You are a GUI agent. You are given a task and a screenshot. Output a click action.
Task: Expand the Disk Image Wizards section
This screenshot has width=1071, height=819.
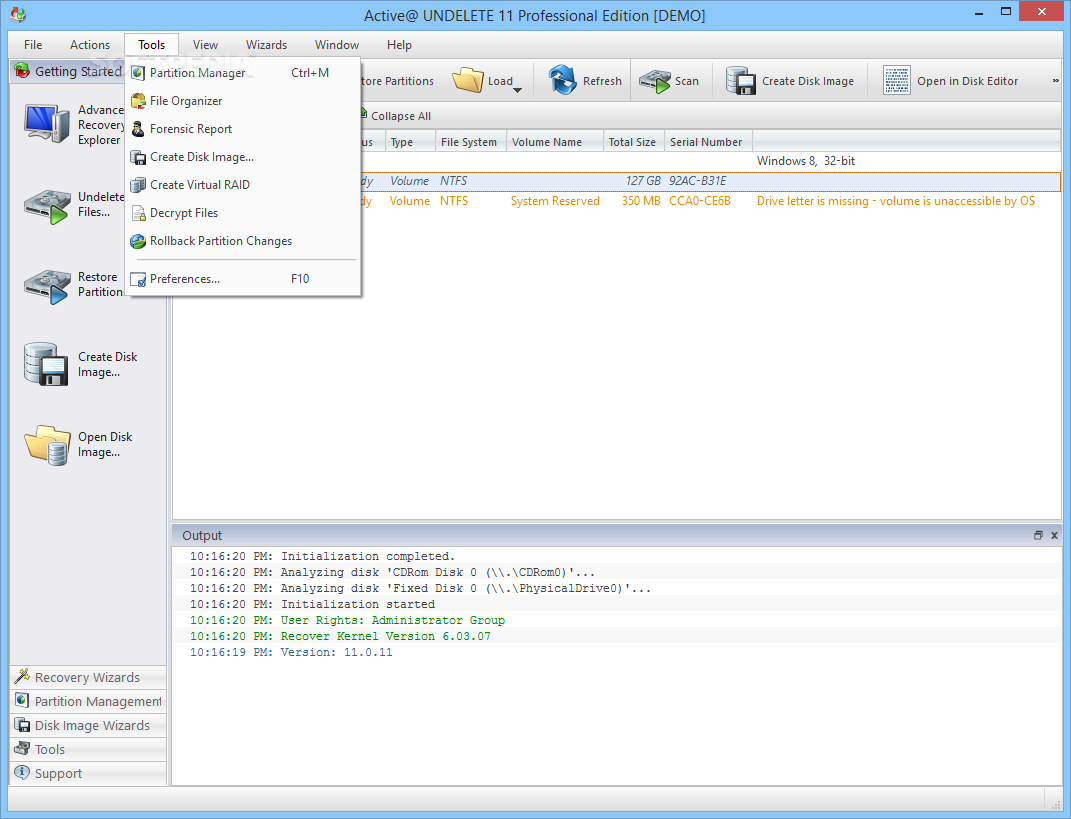point(88,725)
